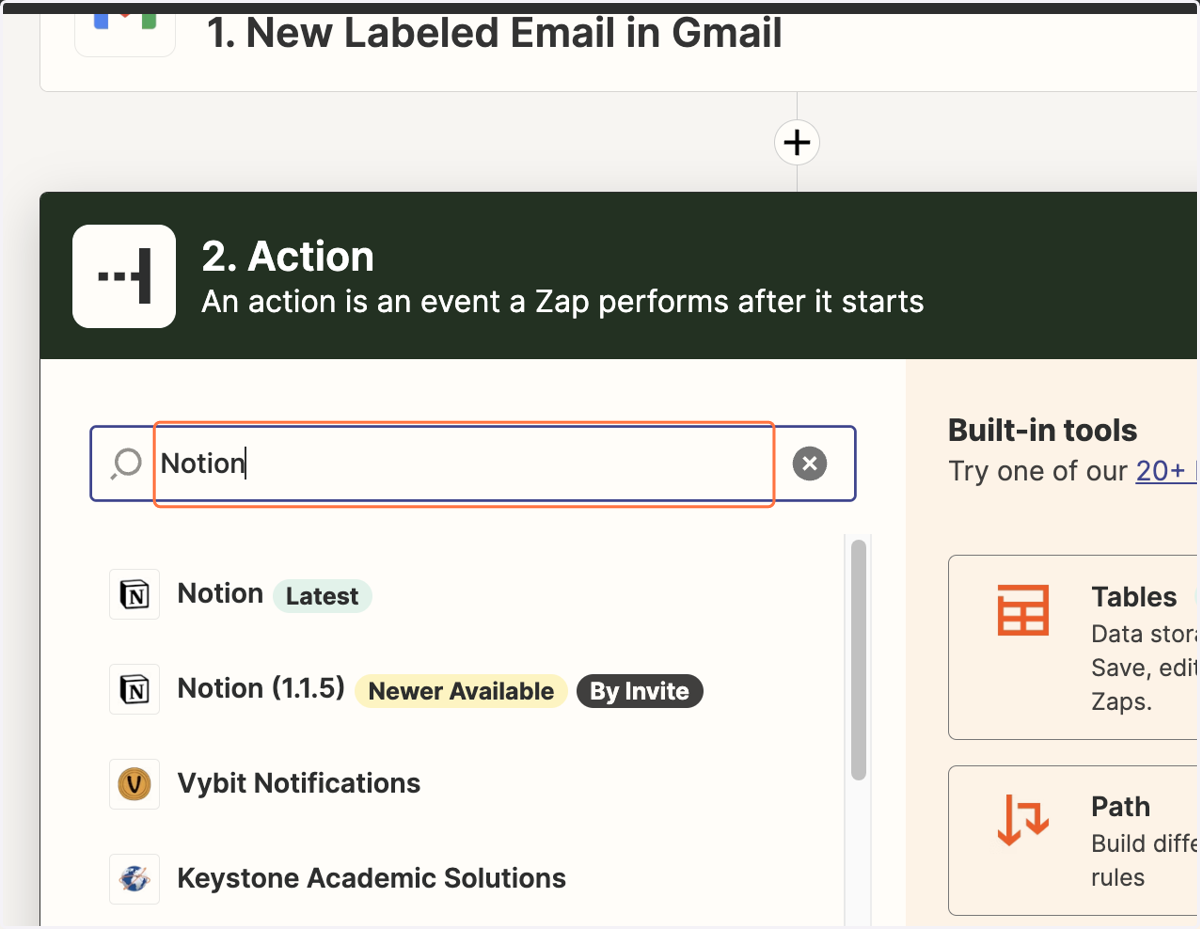
Task: Click the app results scrollbar
Action: pyautogui.click(x=858, y=660)
